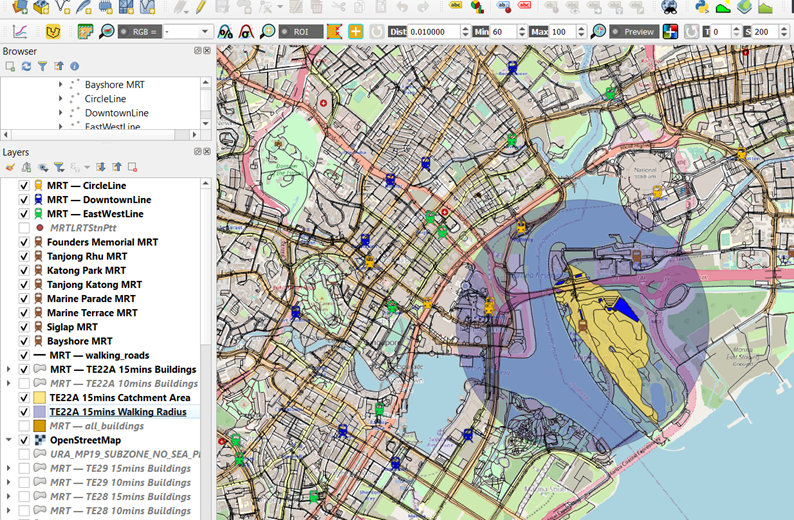
Task: Expand the Bayshore MRT browser item
Action: pos(61,86)
